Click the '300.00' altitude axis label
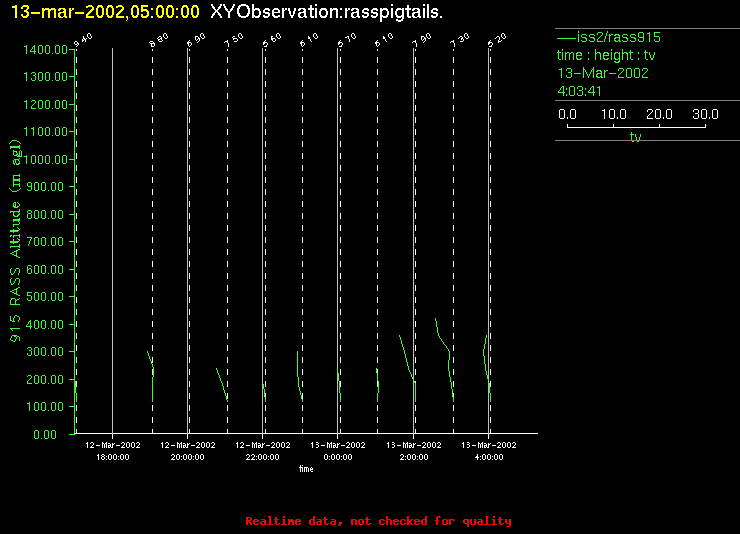Viewport: 740px width, 534px height. pyautogui.click(x=45, y=351)
